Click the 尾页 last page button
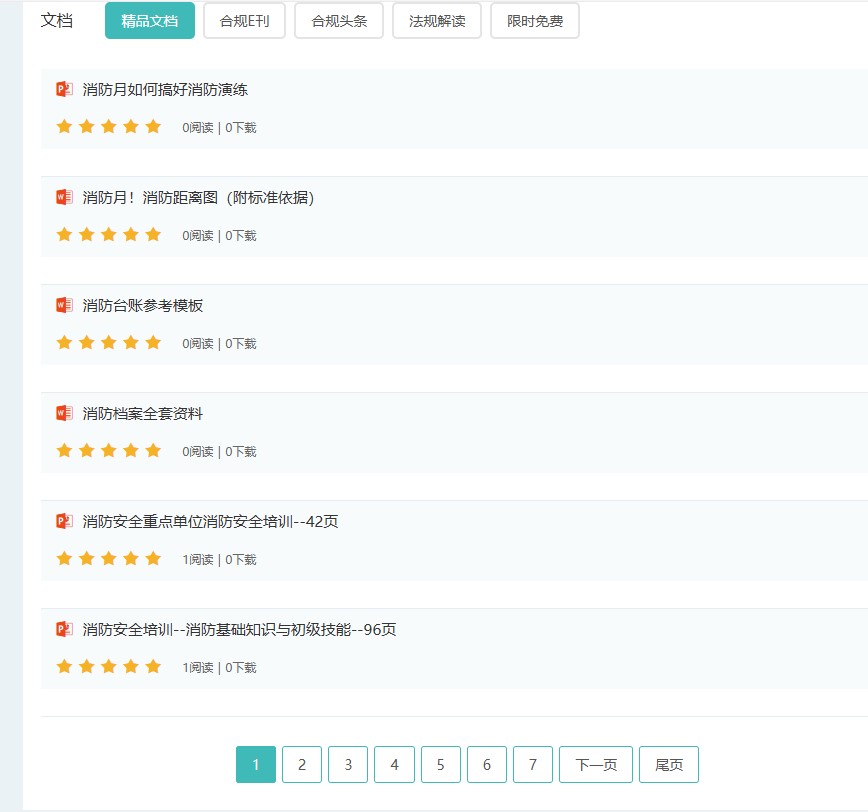The image size is (868, 812). pyautogui.click(x=669, y=764)
